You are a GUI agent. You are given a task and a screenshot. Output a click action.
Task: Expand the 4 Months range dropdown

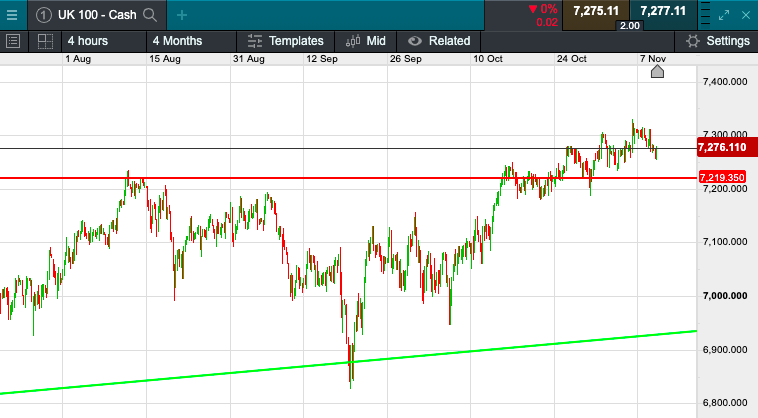(x=177, y=41)
